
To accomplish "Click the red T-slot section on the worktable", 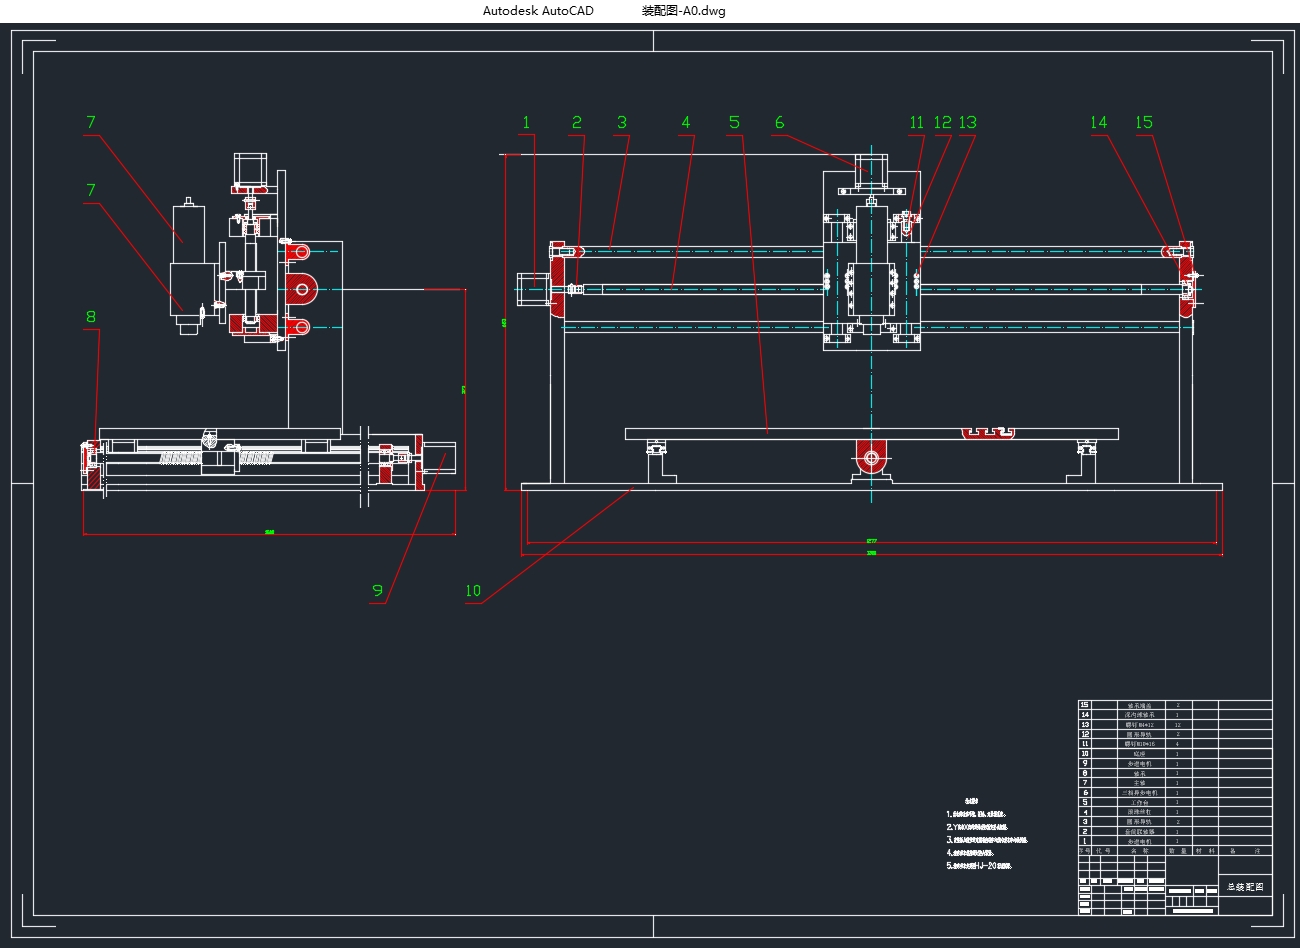I will pos(988,433).
